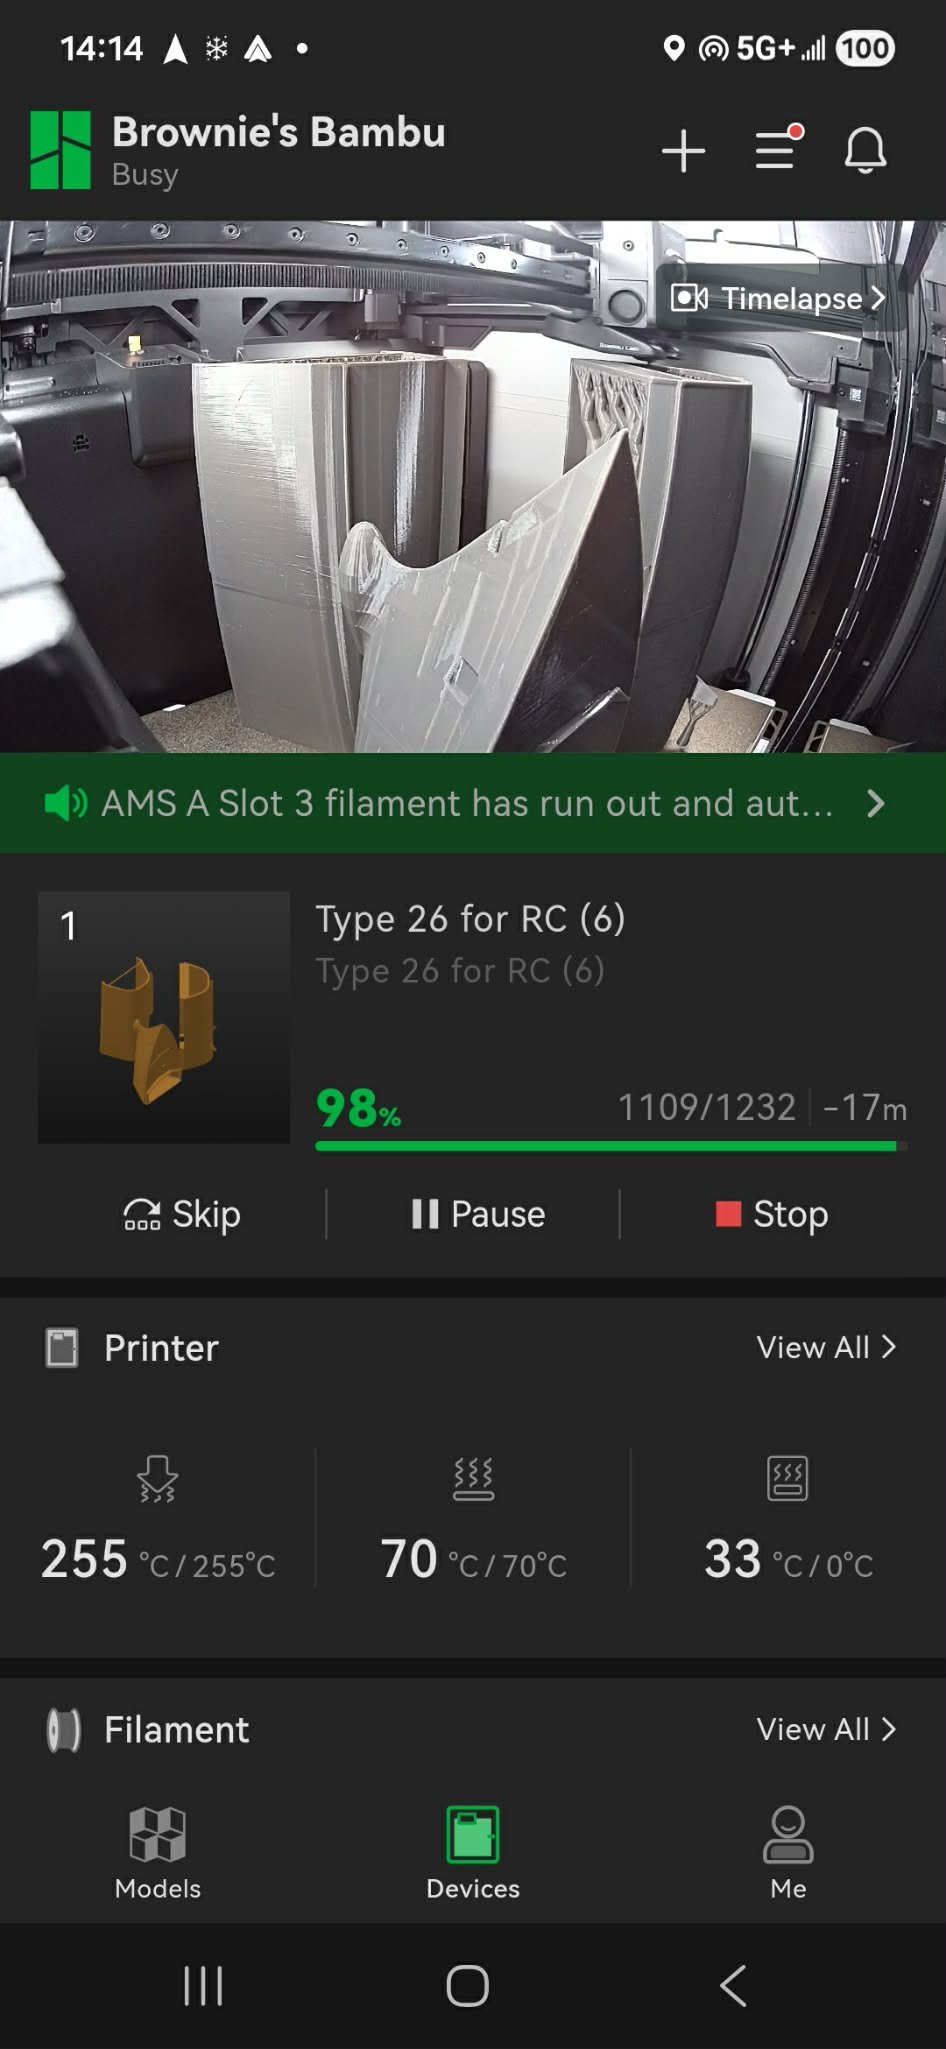
Task: Tap the speaker icon in AMS alert
Action: 65,803
